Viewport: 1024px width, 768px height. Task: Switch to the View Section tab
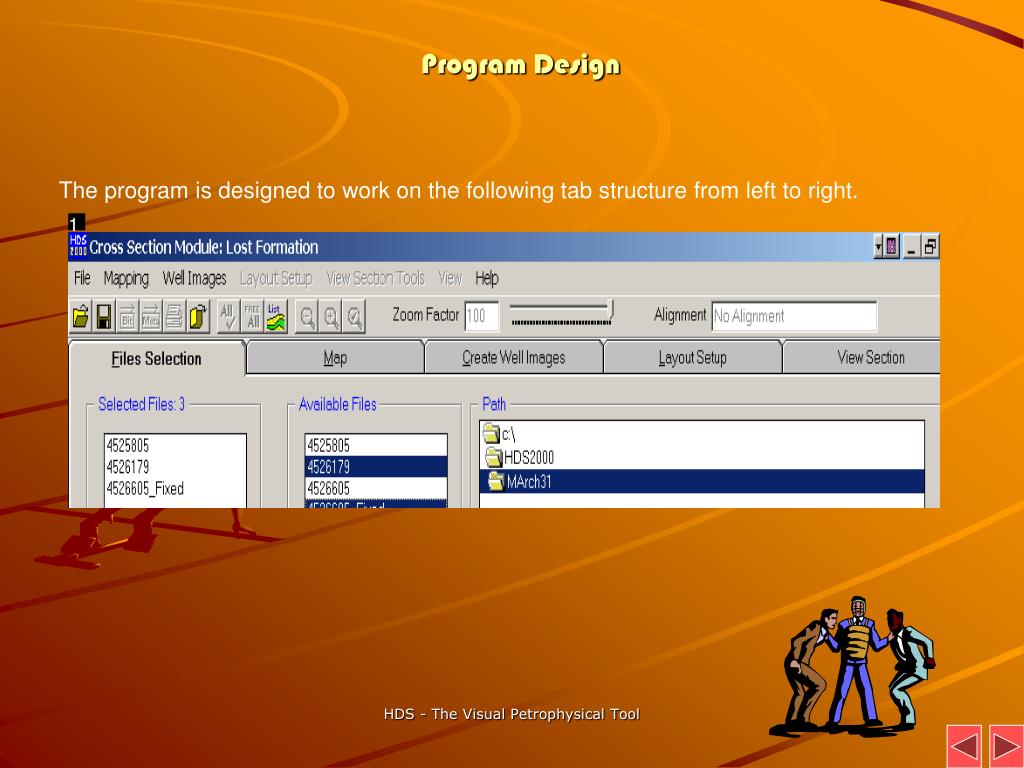pyautogui.click(x=862, y=357)
